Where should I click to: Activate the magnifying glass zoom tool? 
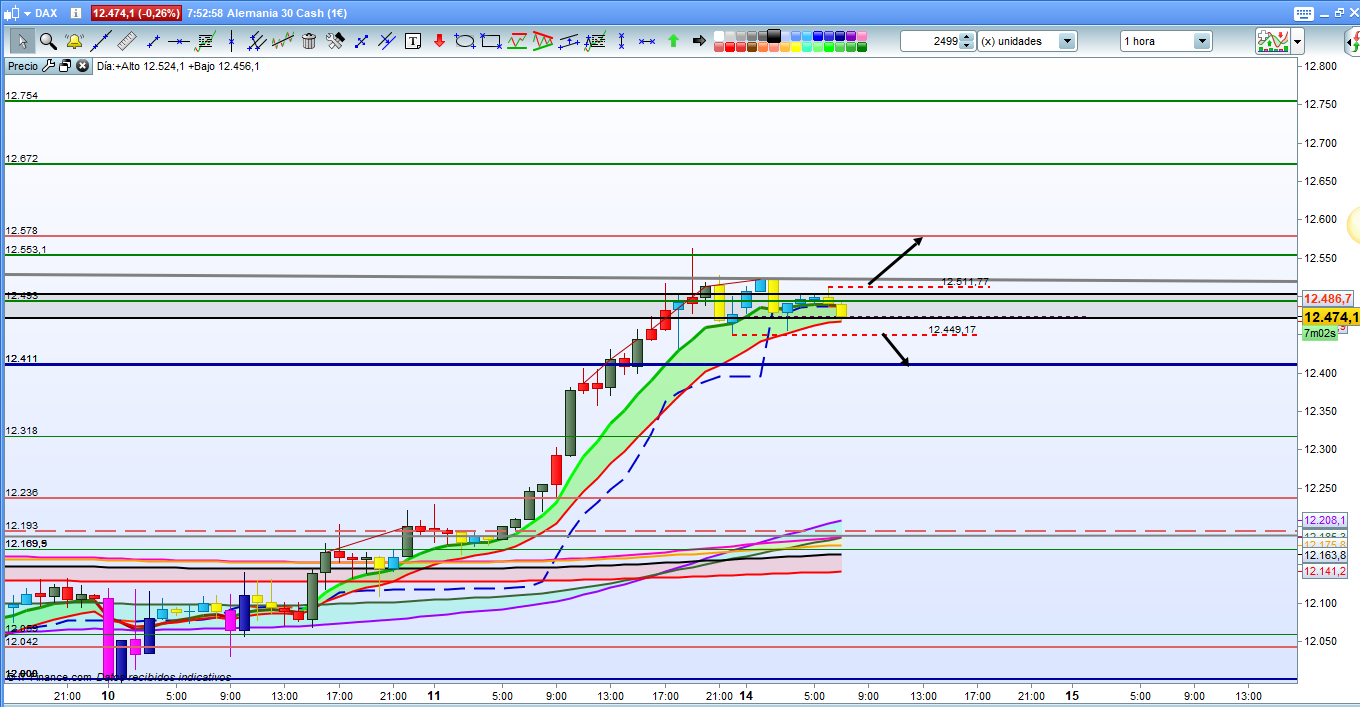point(47,41)
